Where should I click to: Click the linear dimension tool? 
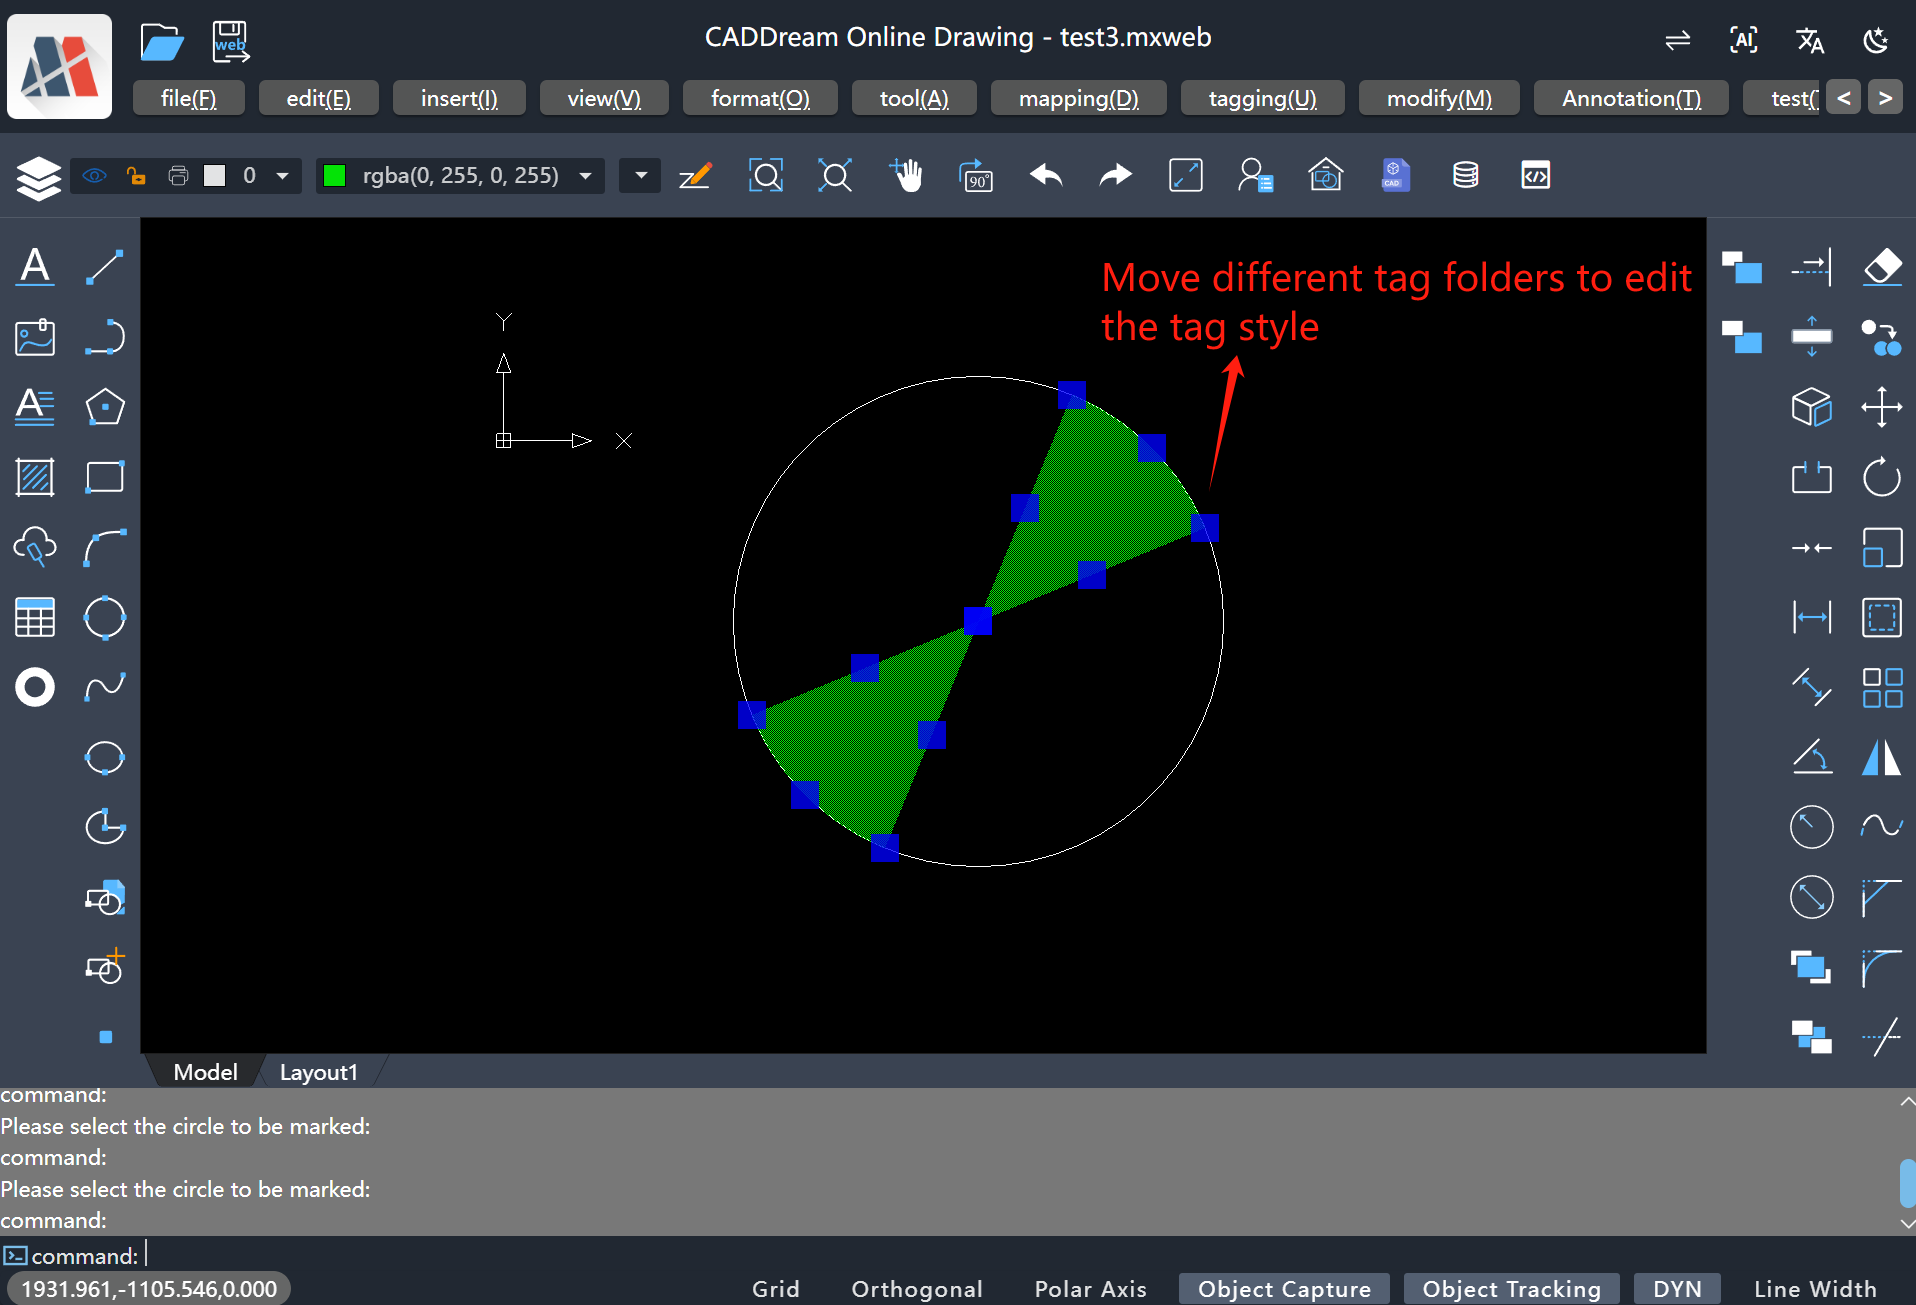[1812, 617]
